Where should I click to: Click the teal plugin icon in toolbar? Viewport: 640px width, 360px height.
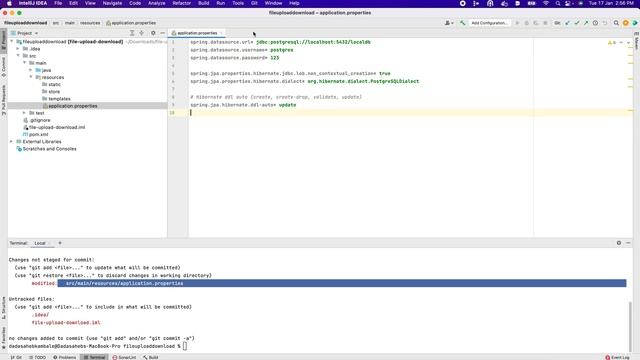635,23
